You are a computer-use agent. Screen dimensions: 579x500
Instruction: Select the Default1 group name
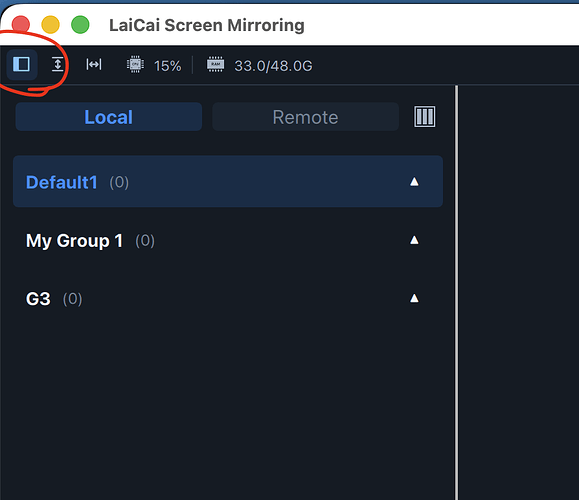(62, 182)
